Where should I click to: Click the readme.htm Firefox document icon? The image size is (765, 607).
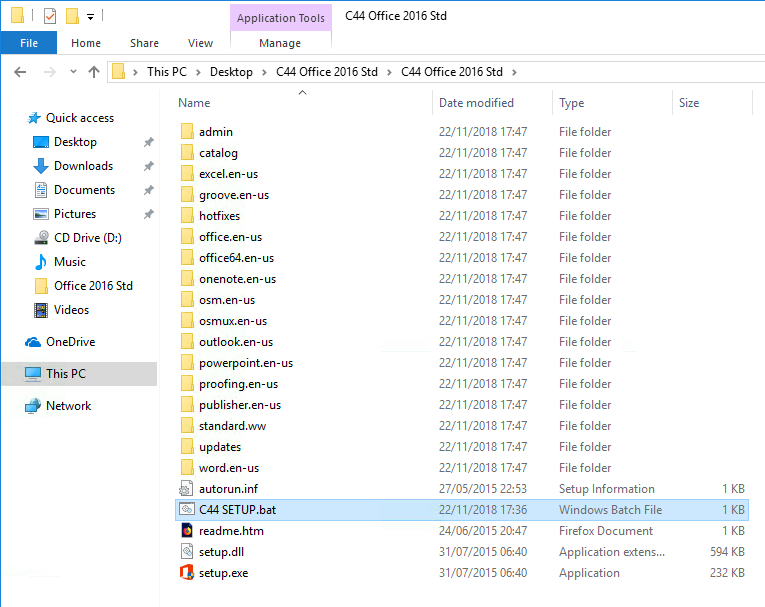tap(186, 531)
